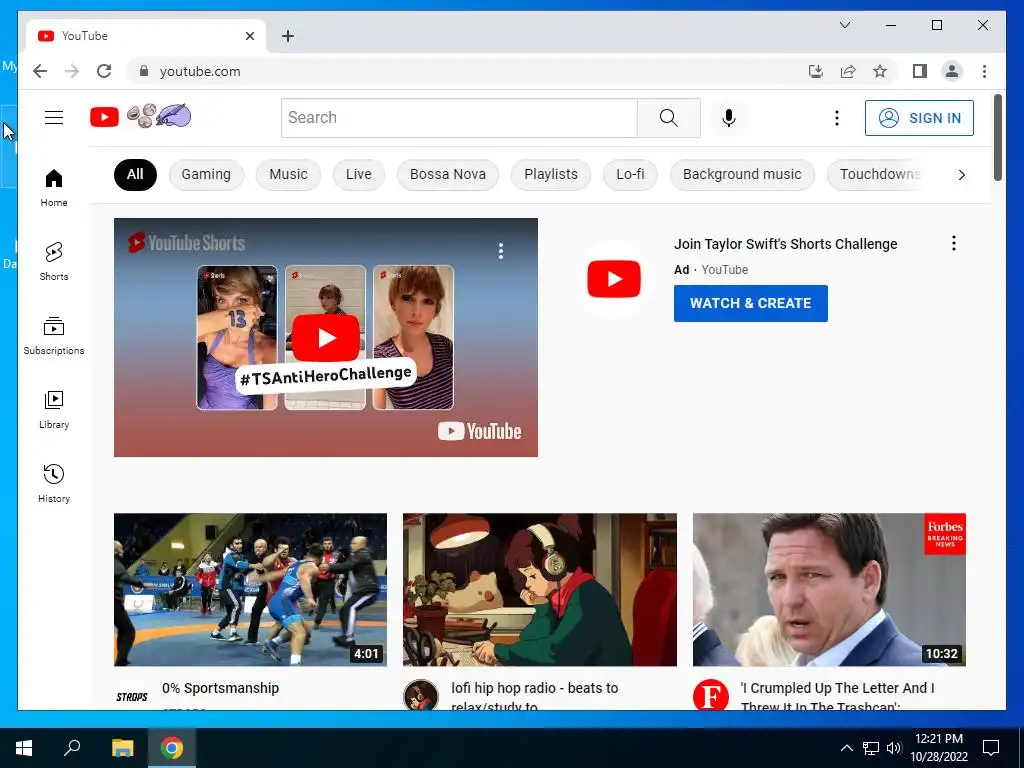
Task: Select the Live filter chip
Action: tap(359, 174)
